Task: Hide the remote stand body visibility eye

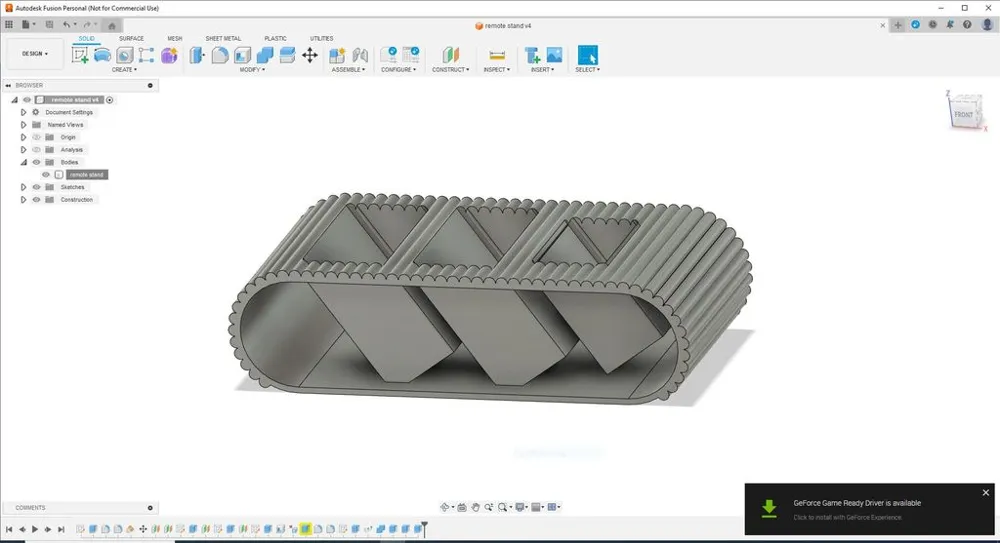Action: point(46,175)
